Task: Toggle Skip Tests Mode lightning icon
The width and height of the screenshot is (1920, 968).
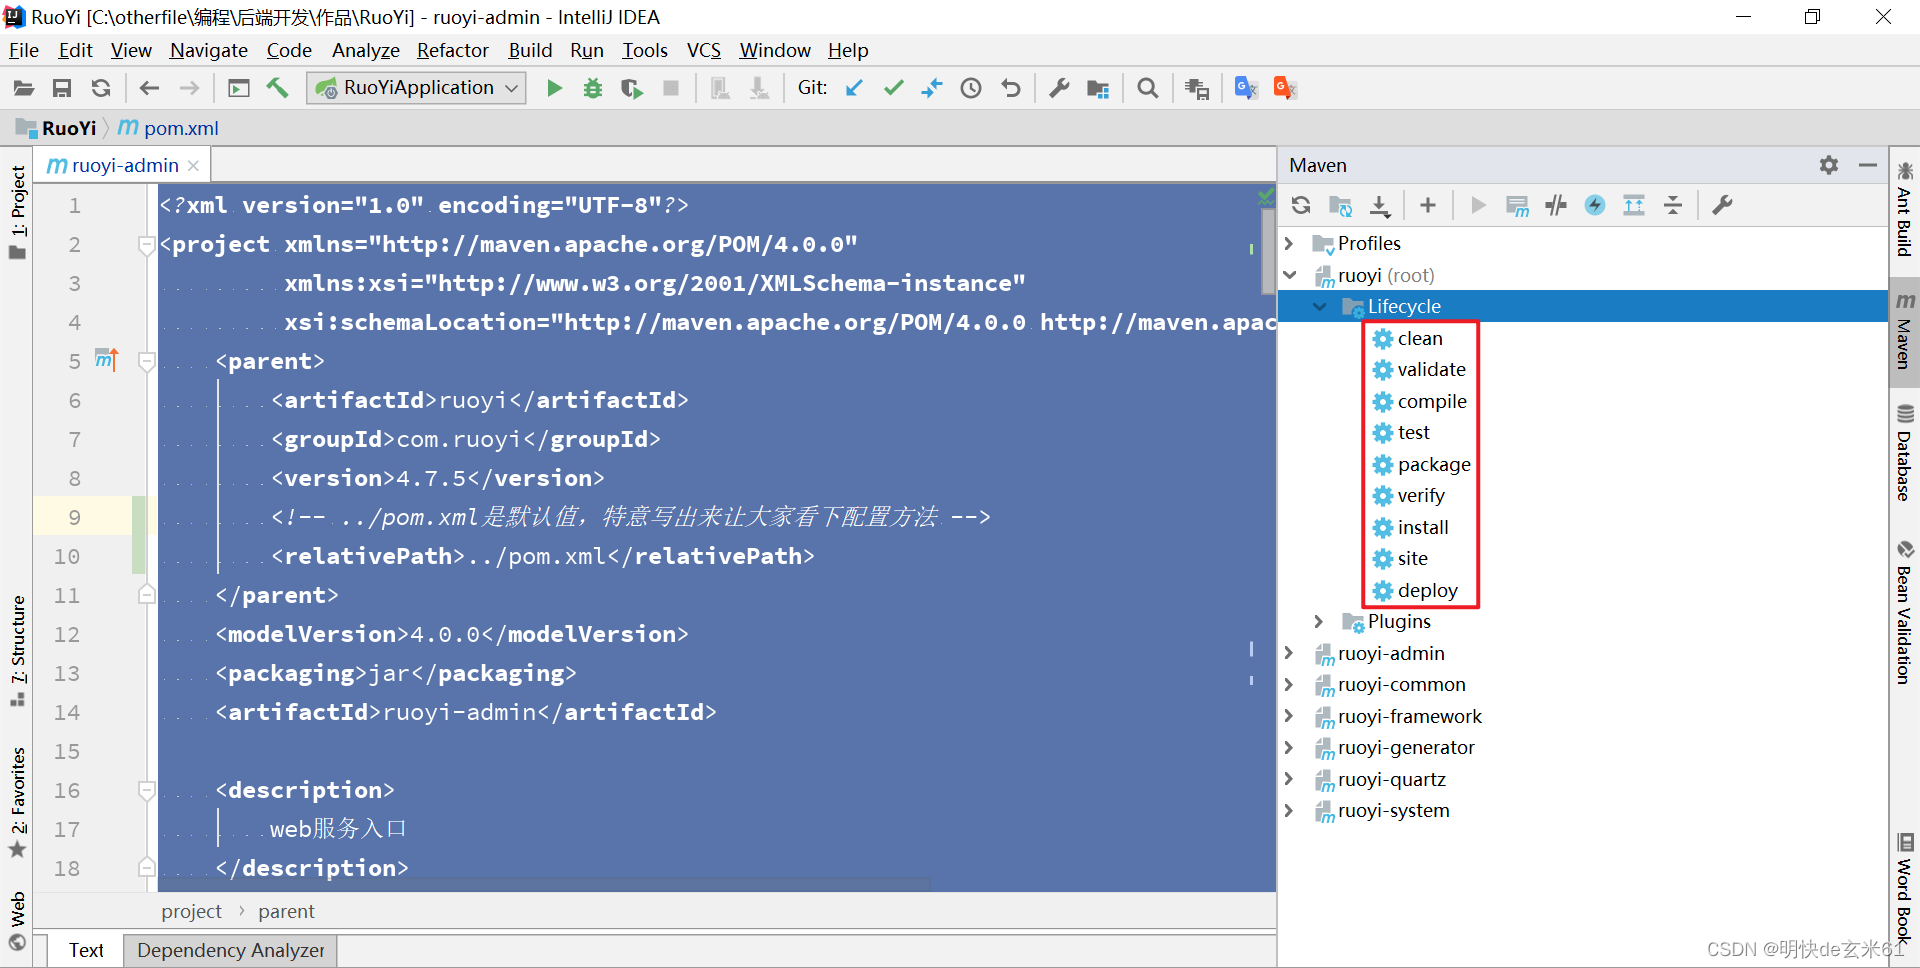Action: pyautogui.click(x=1595, y=205)
